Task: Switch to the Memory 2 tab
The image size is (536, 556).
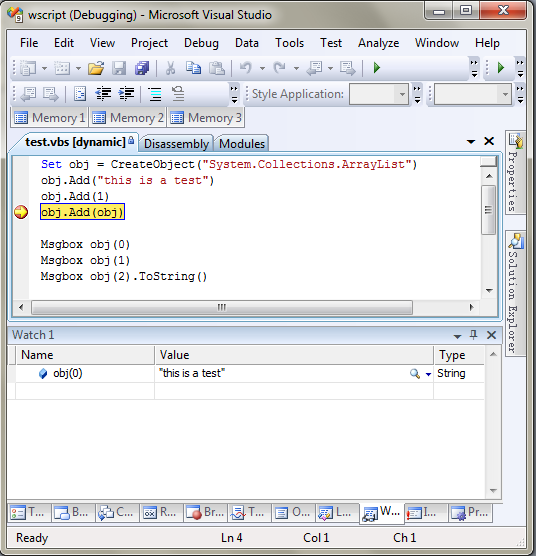Action: 128,117
